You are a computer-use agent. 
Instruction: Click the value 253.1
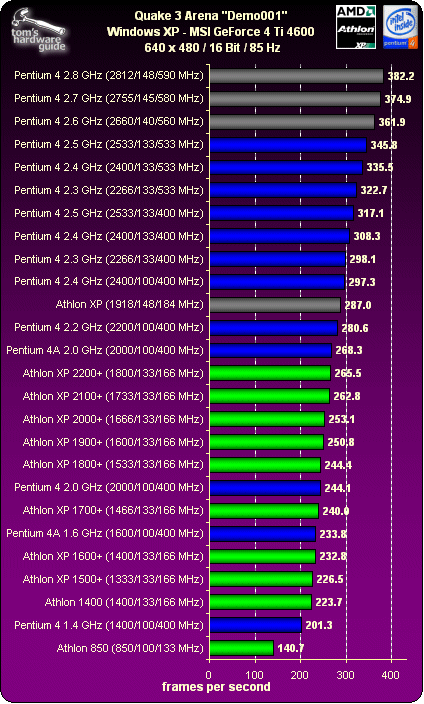pos(341,419)
